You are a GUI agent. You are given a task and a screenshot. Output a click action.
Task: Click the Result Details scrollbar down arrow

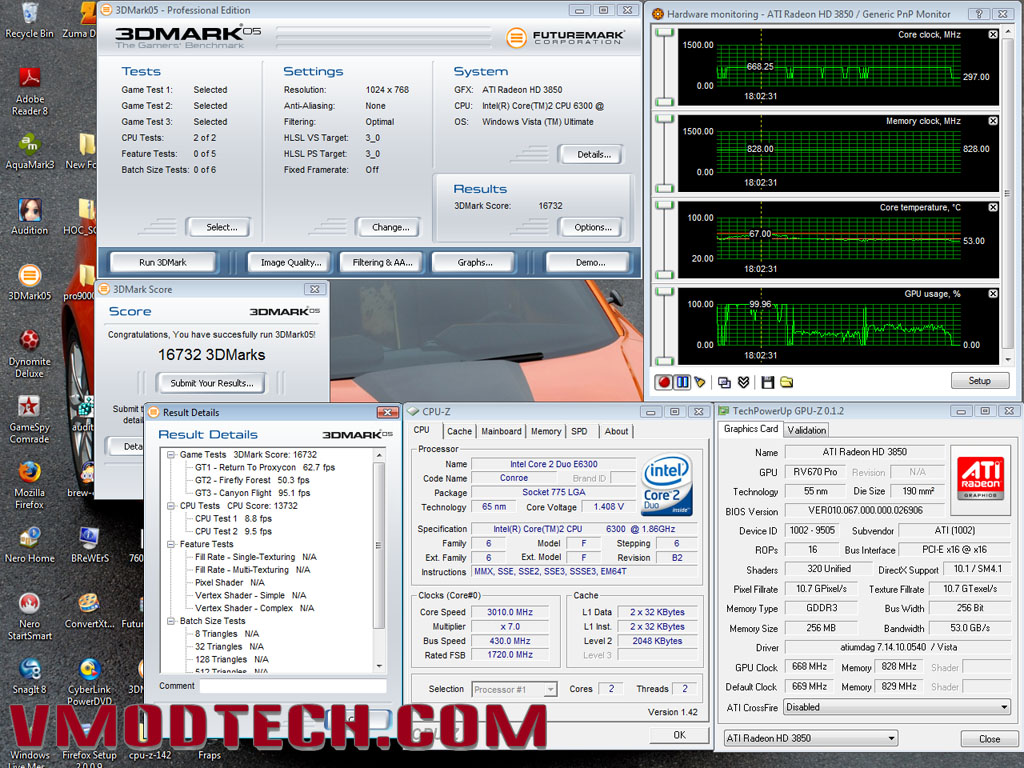379,666
